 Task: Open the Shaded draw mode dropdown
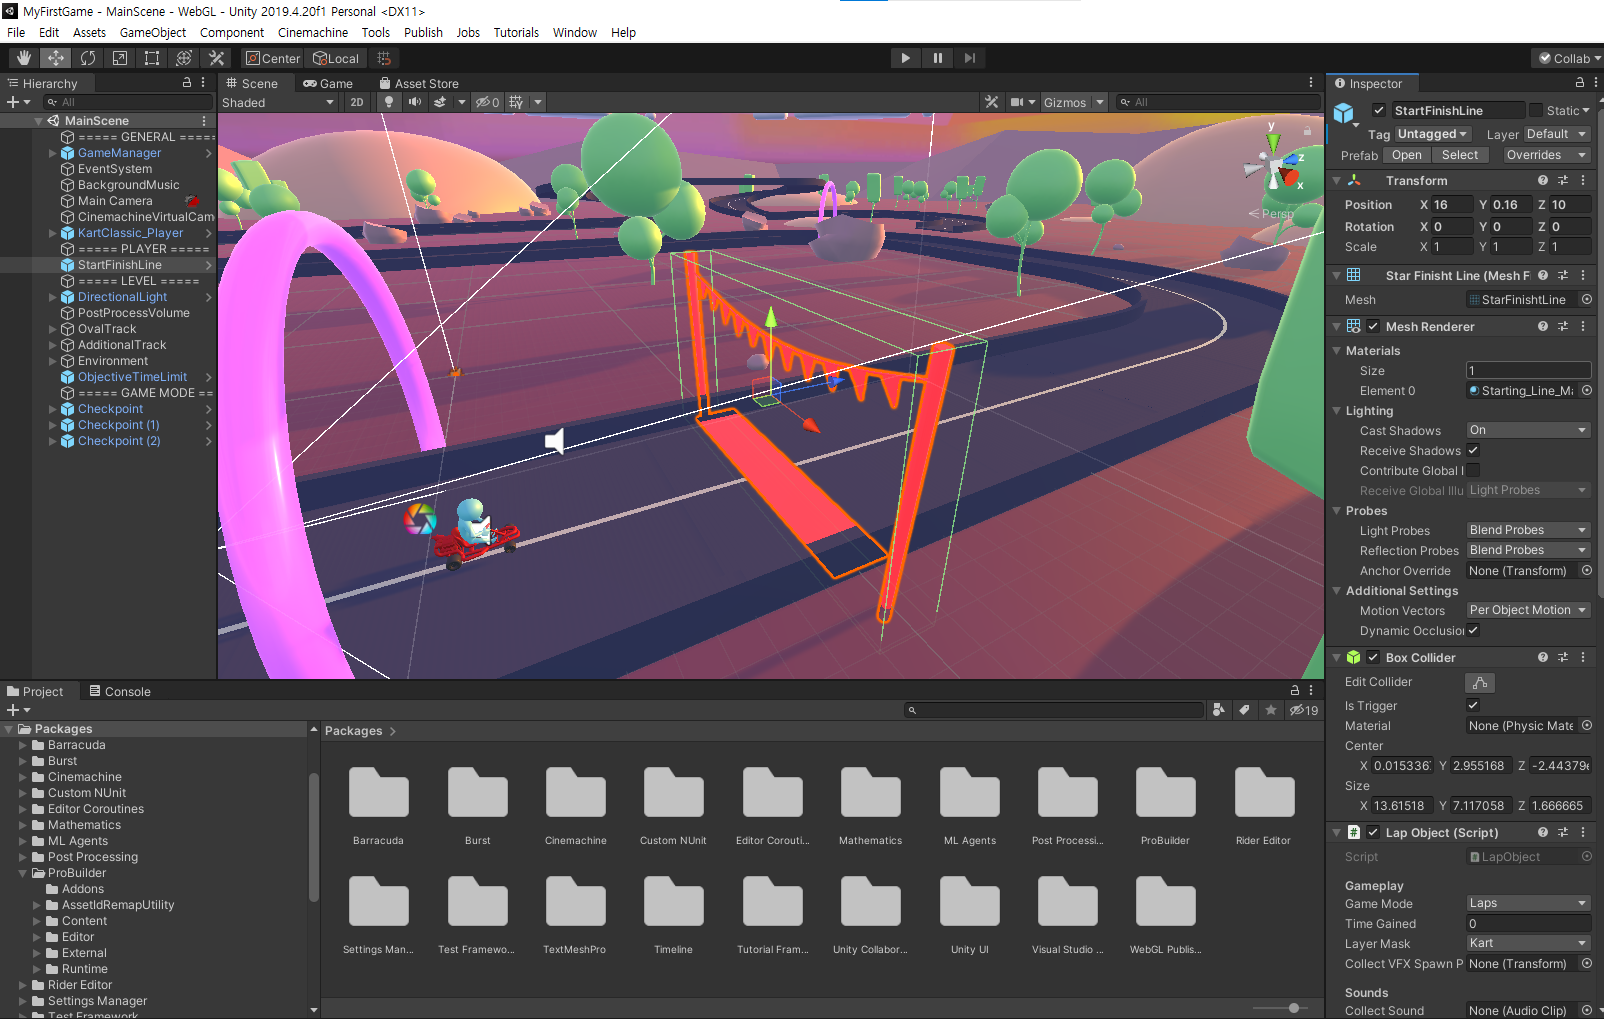[x=278, y=102]
